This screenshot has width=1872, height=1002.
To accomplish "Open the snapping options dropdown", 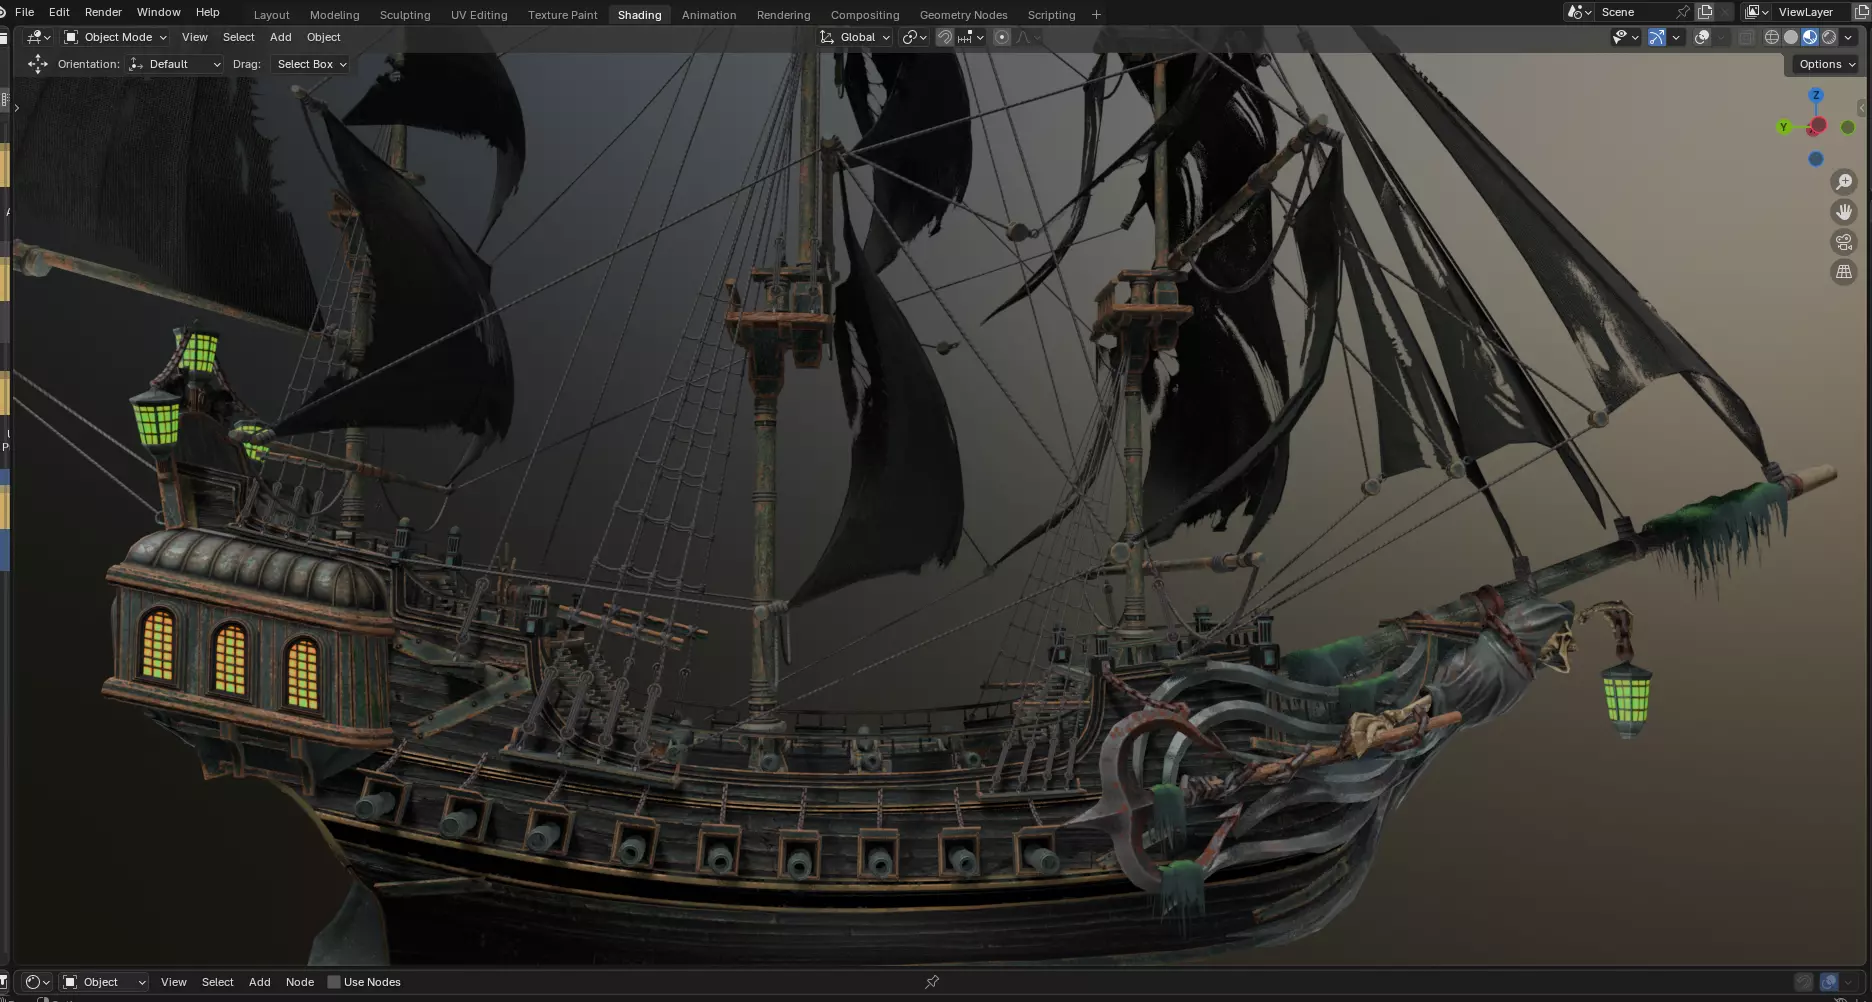I will point(971,37).
